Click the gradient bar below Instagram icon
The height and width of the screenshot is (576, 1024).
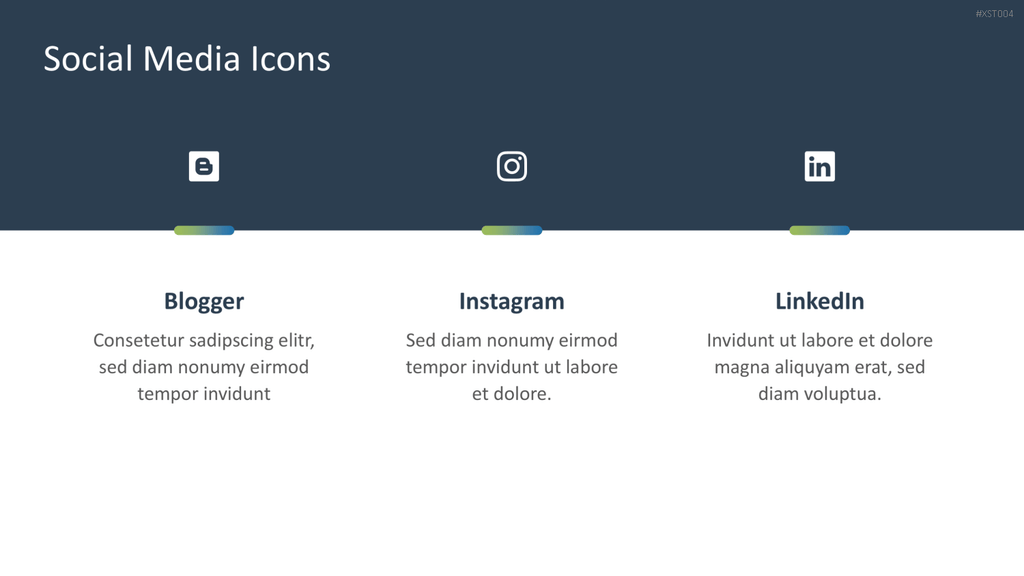tap(512, 230)
